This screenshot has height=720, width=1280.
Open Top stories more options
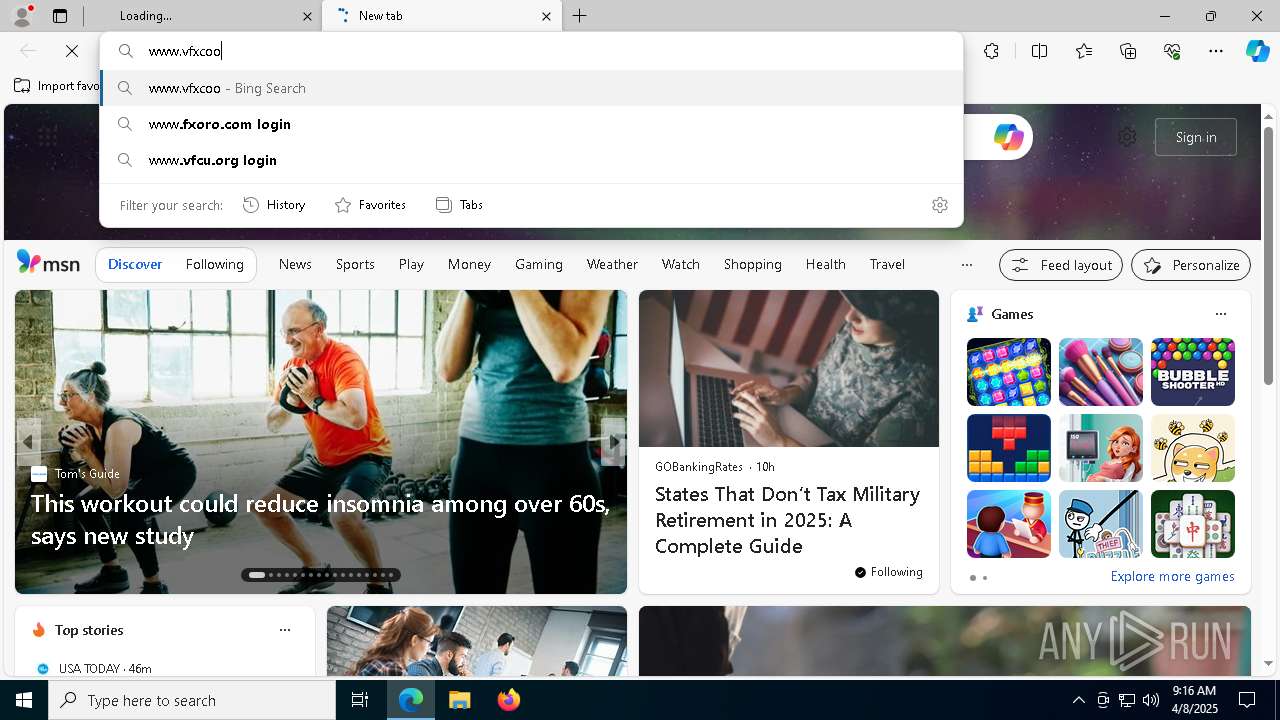click(x=285, y=630)
